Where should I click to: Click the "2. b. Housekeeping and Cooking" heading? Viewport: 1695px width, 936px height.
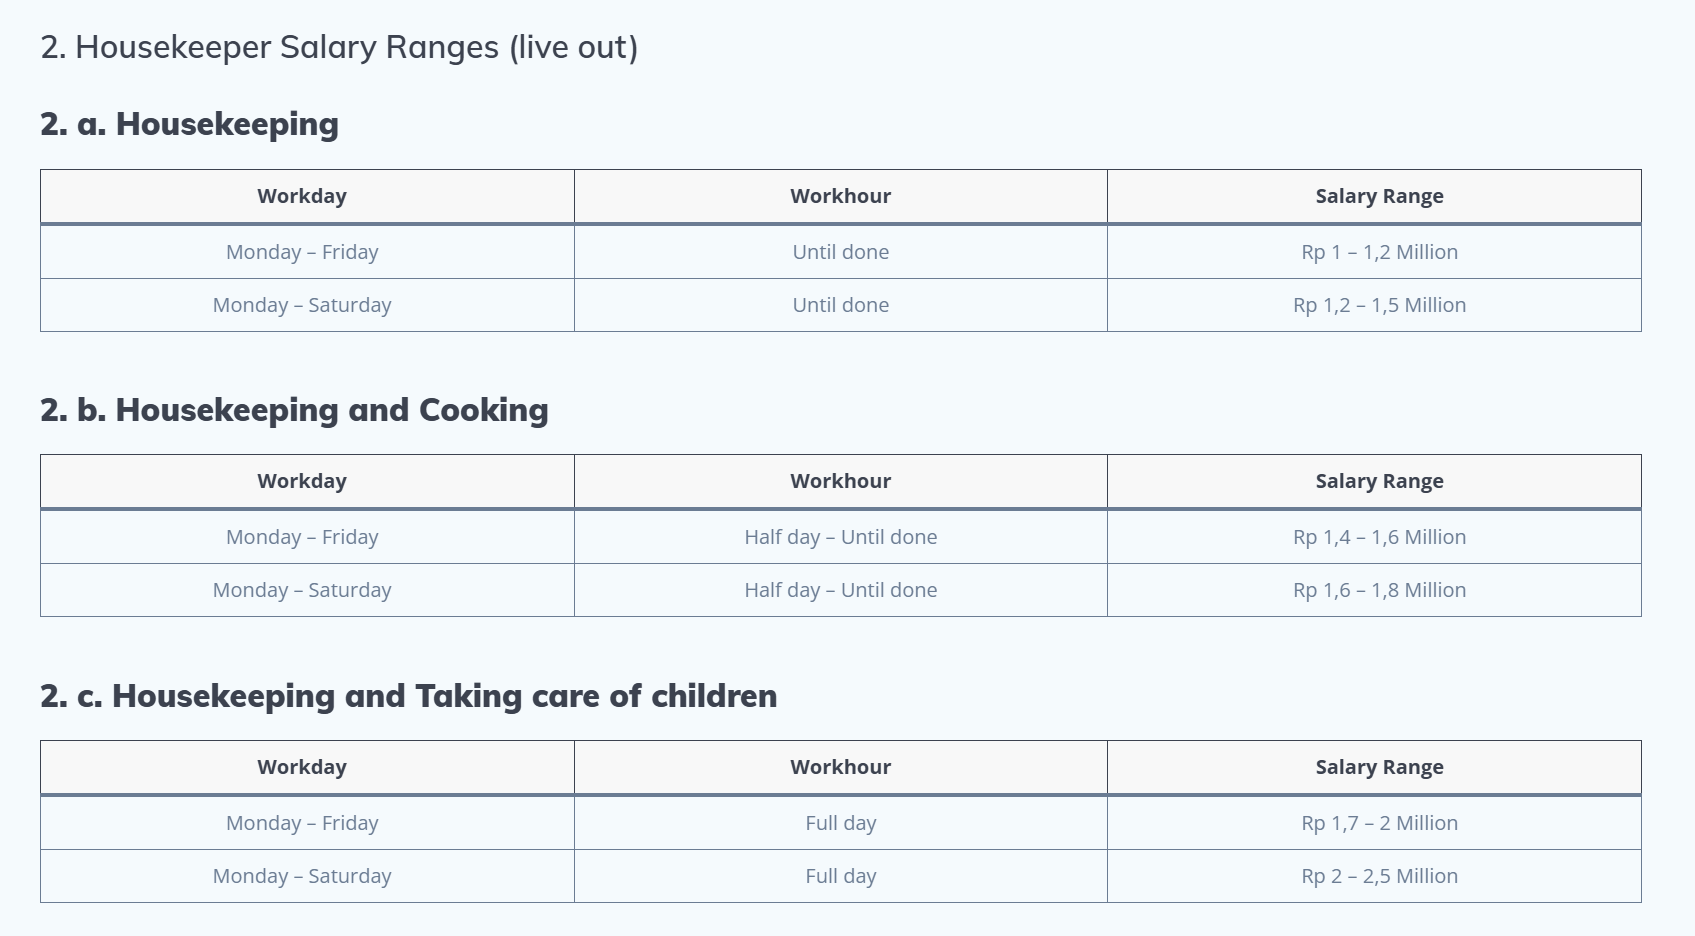pyautogui.click(x=294, y=410)
